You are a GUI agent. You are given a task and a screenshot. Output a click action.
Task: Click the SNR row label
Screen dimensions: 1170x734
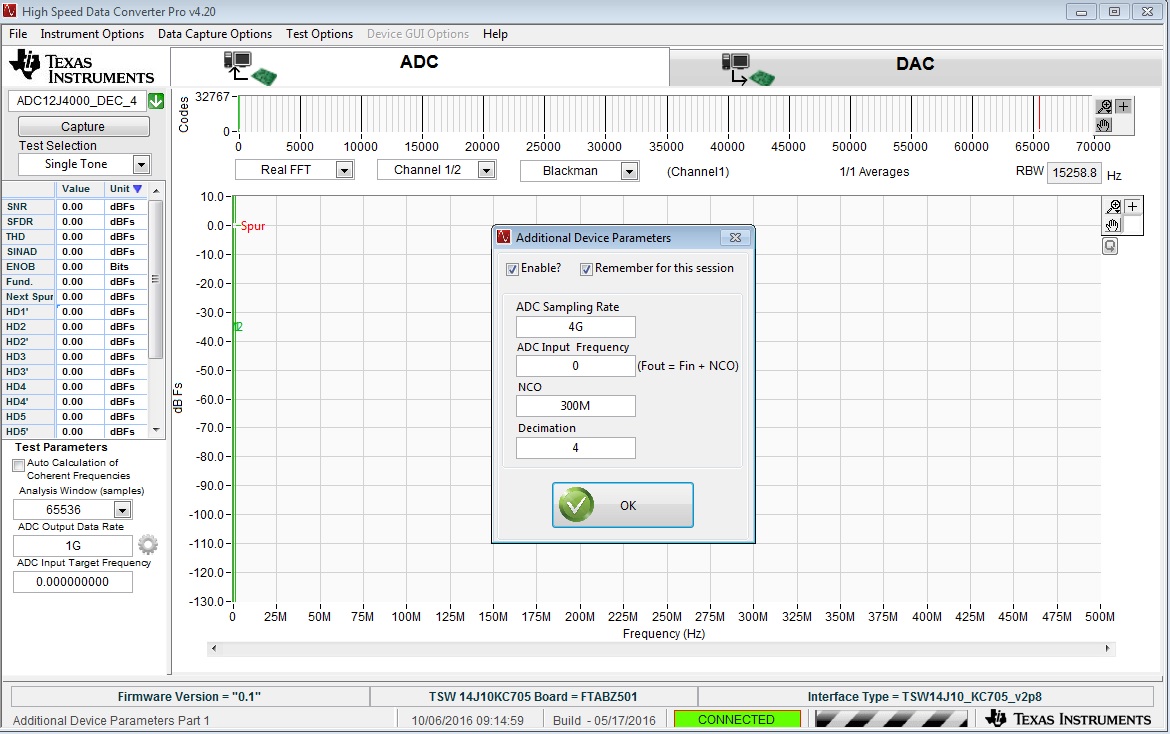point(16,207)
